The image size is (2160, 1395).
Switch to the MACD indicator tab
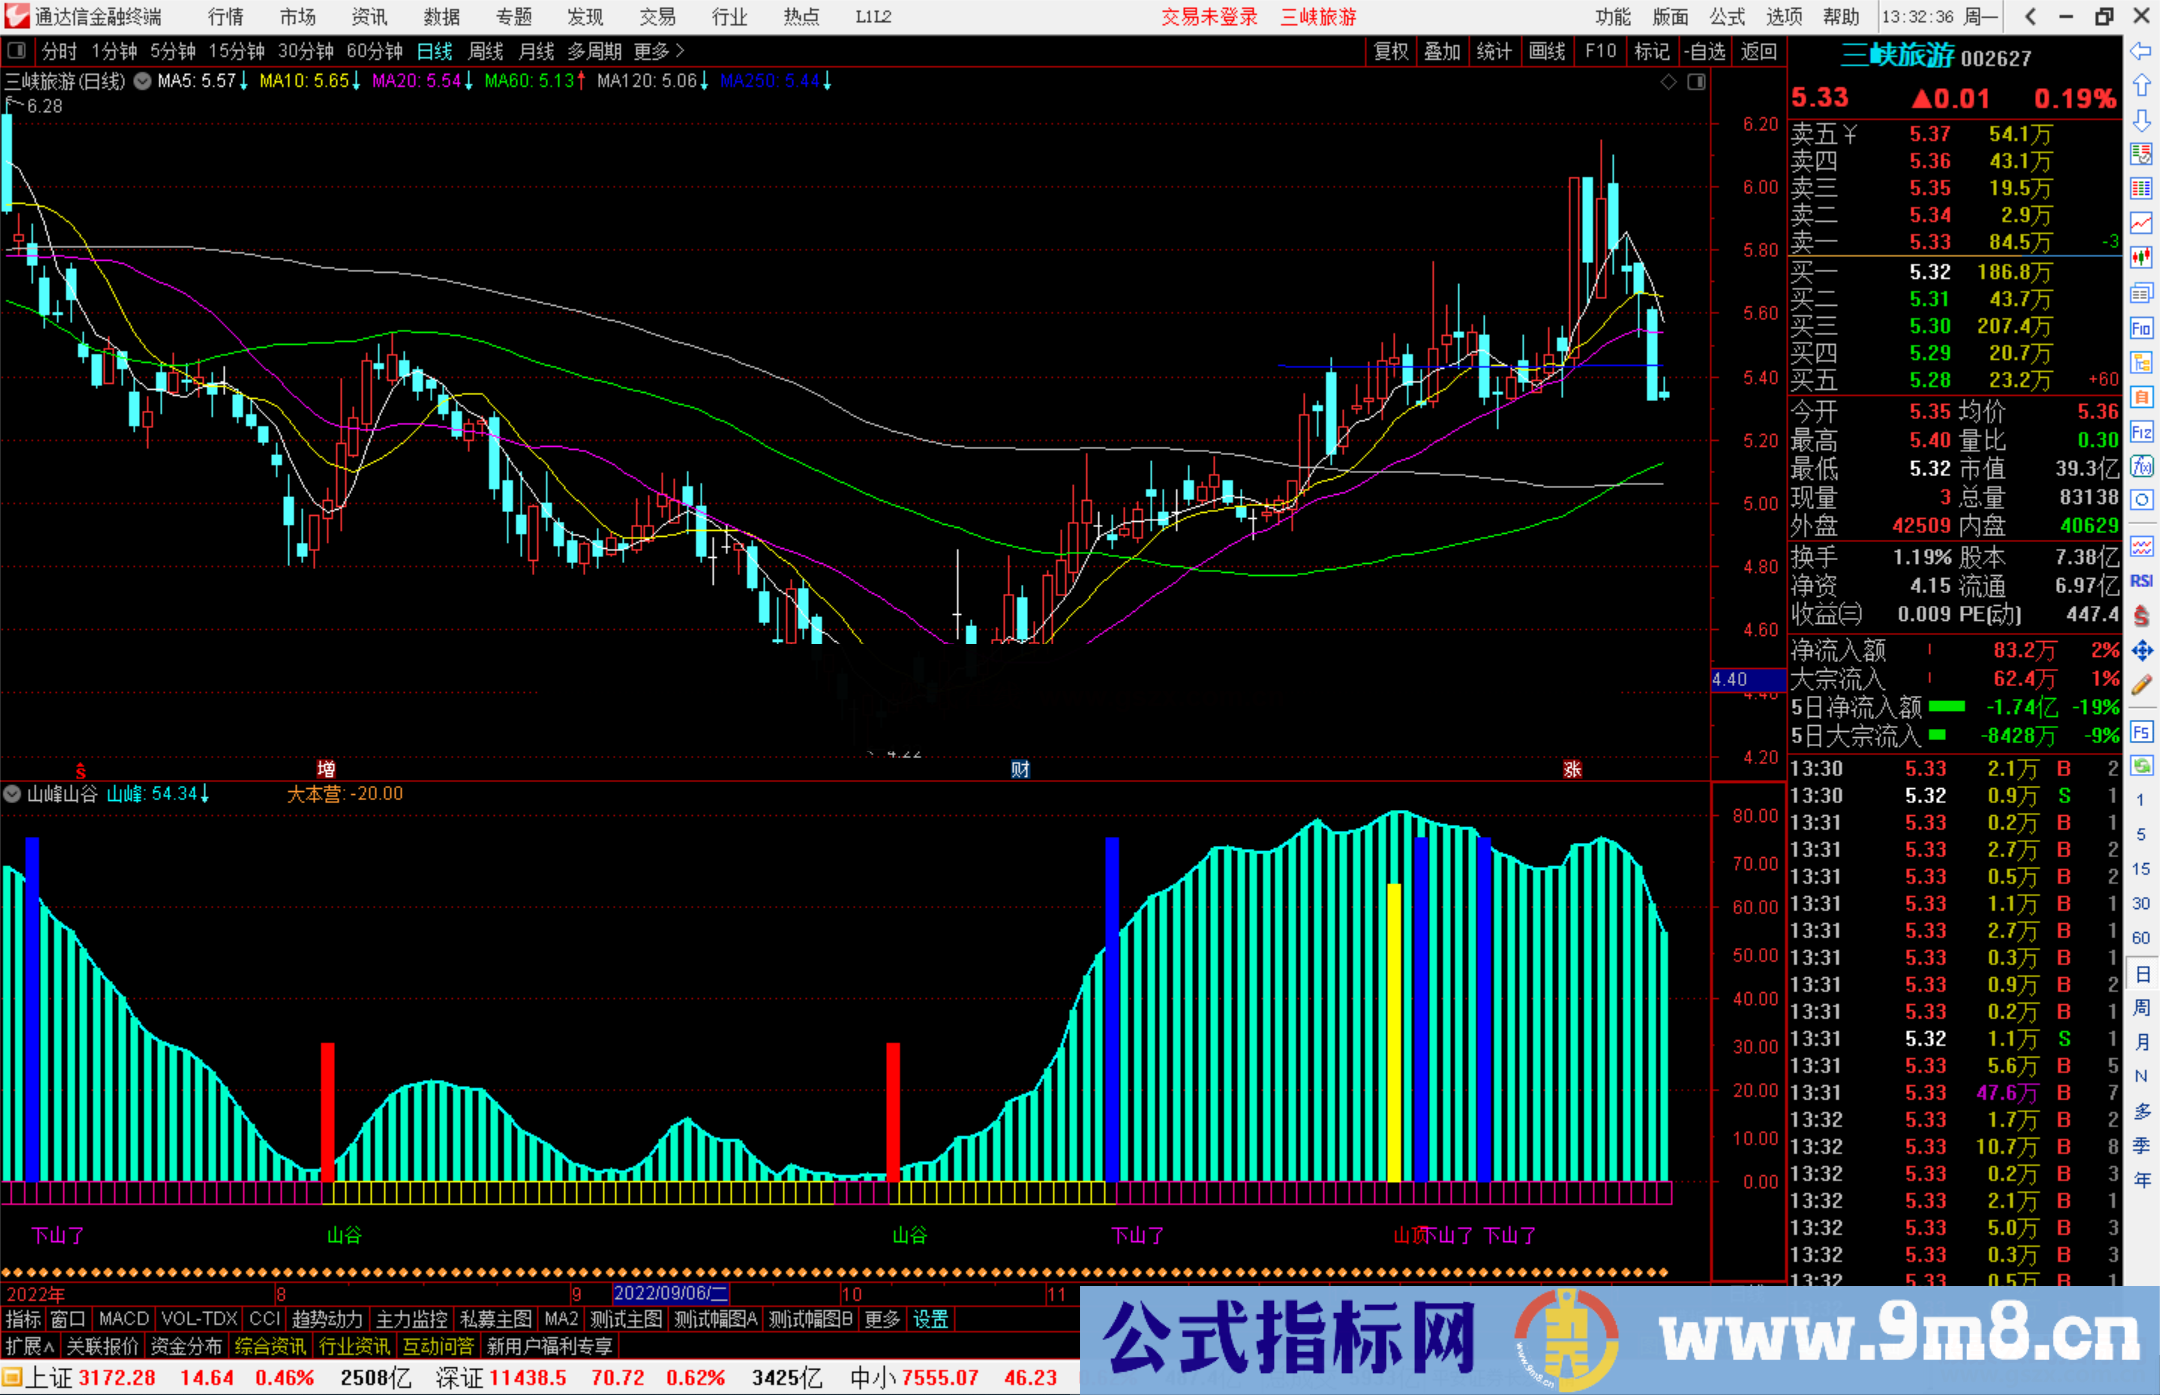point(123,1319)
